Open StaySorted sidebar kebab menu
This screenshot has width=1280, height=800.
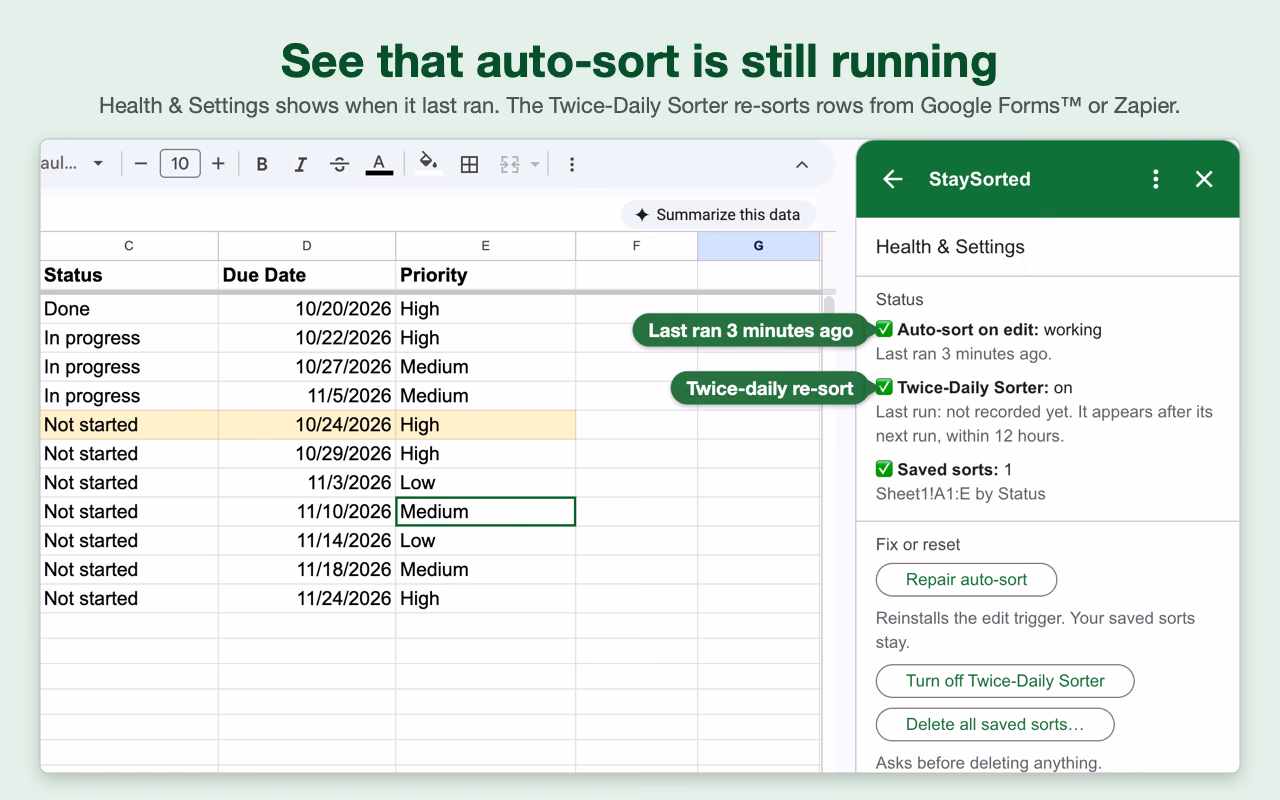[x=1156, y=179]
